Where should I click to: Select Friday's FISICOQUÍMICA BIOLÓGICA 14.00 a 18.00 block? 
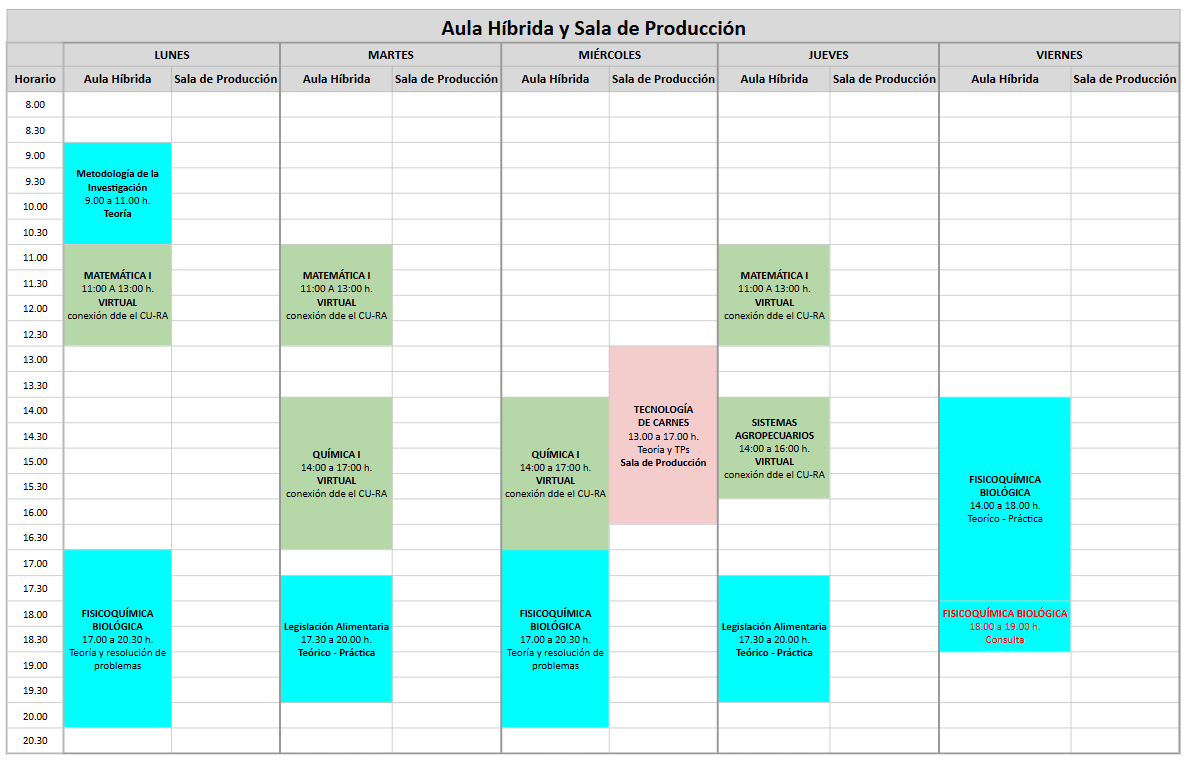(1005, 498)
